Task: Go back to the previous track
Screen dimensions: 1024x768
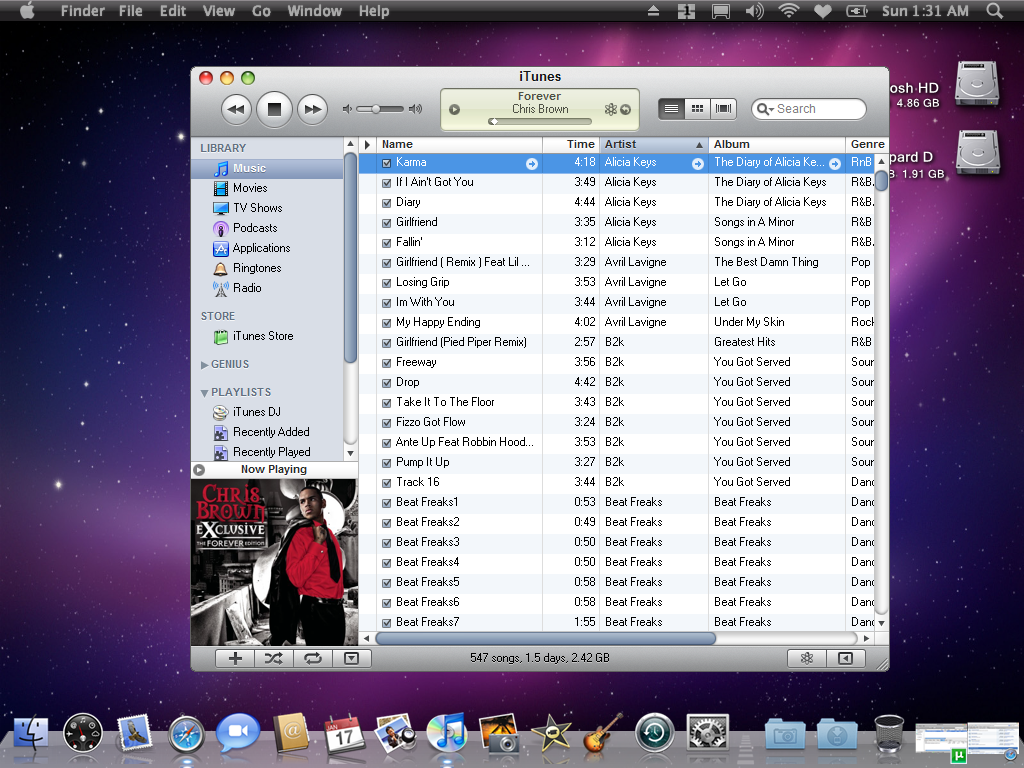Action: coord(236,109)
